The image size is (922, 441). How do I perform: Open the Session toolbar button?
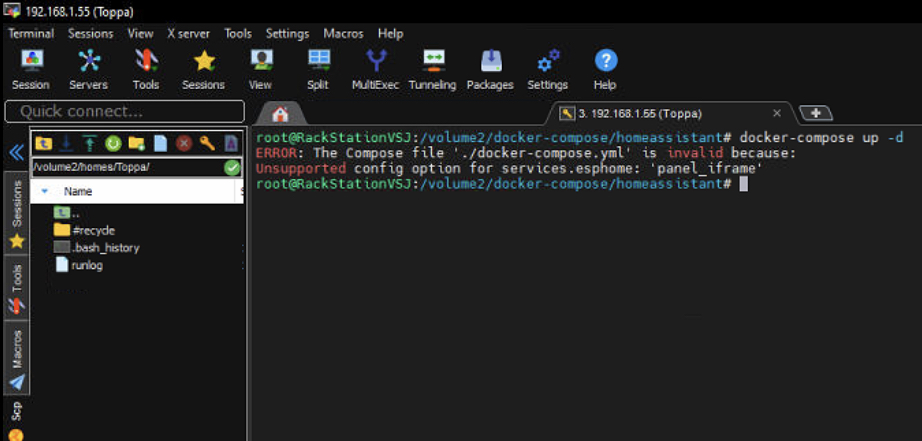(x=31, y=68)
